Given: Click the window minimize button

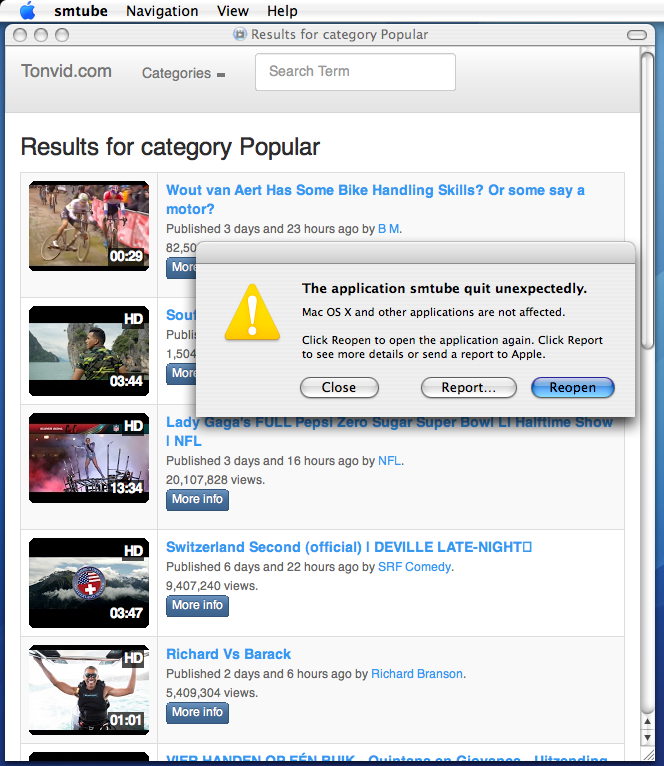Looking at the screenshot, I should point(41,35).
